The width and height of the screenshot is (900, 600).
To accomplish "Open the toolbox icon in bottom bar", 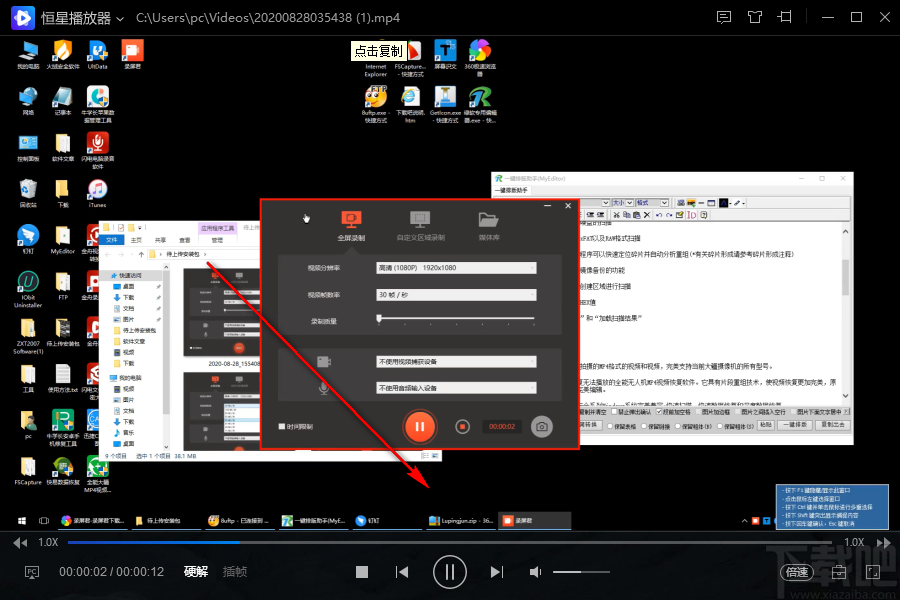I will point(839,572).
